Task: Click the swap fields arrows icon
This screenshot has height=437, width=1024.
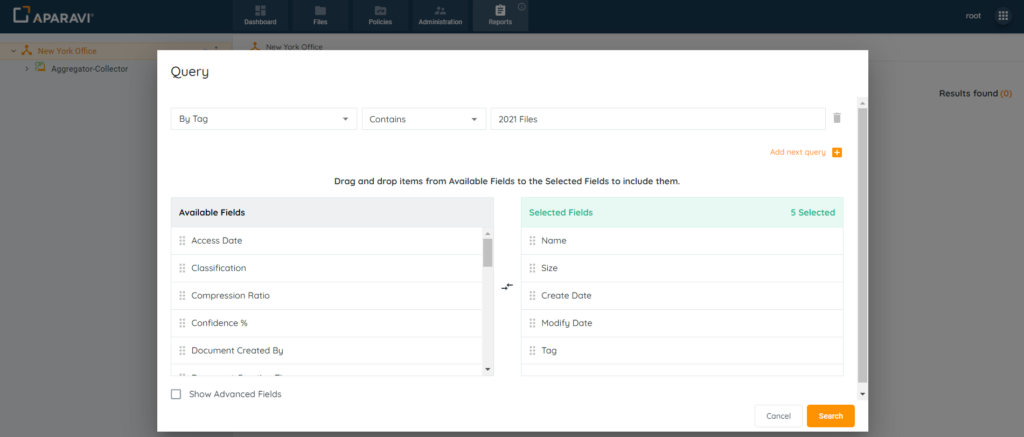Action: 507,286
